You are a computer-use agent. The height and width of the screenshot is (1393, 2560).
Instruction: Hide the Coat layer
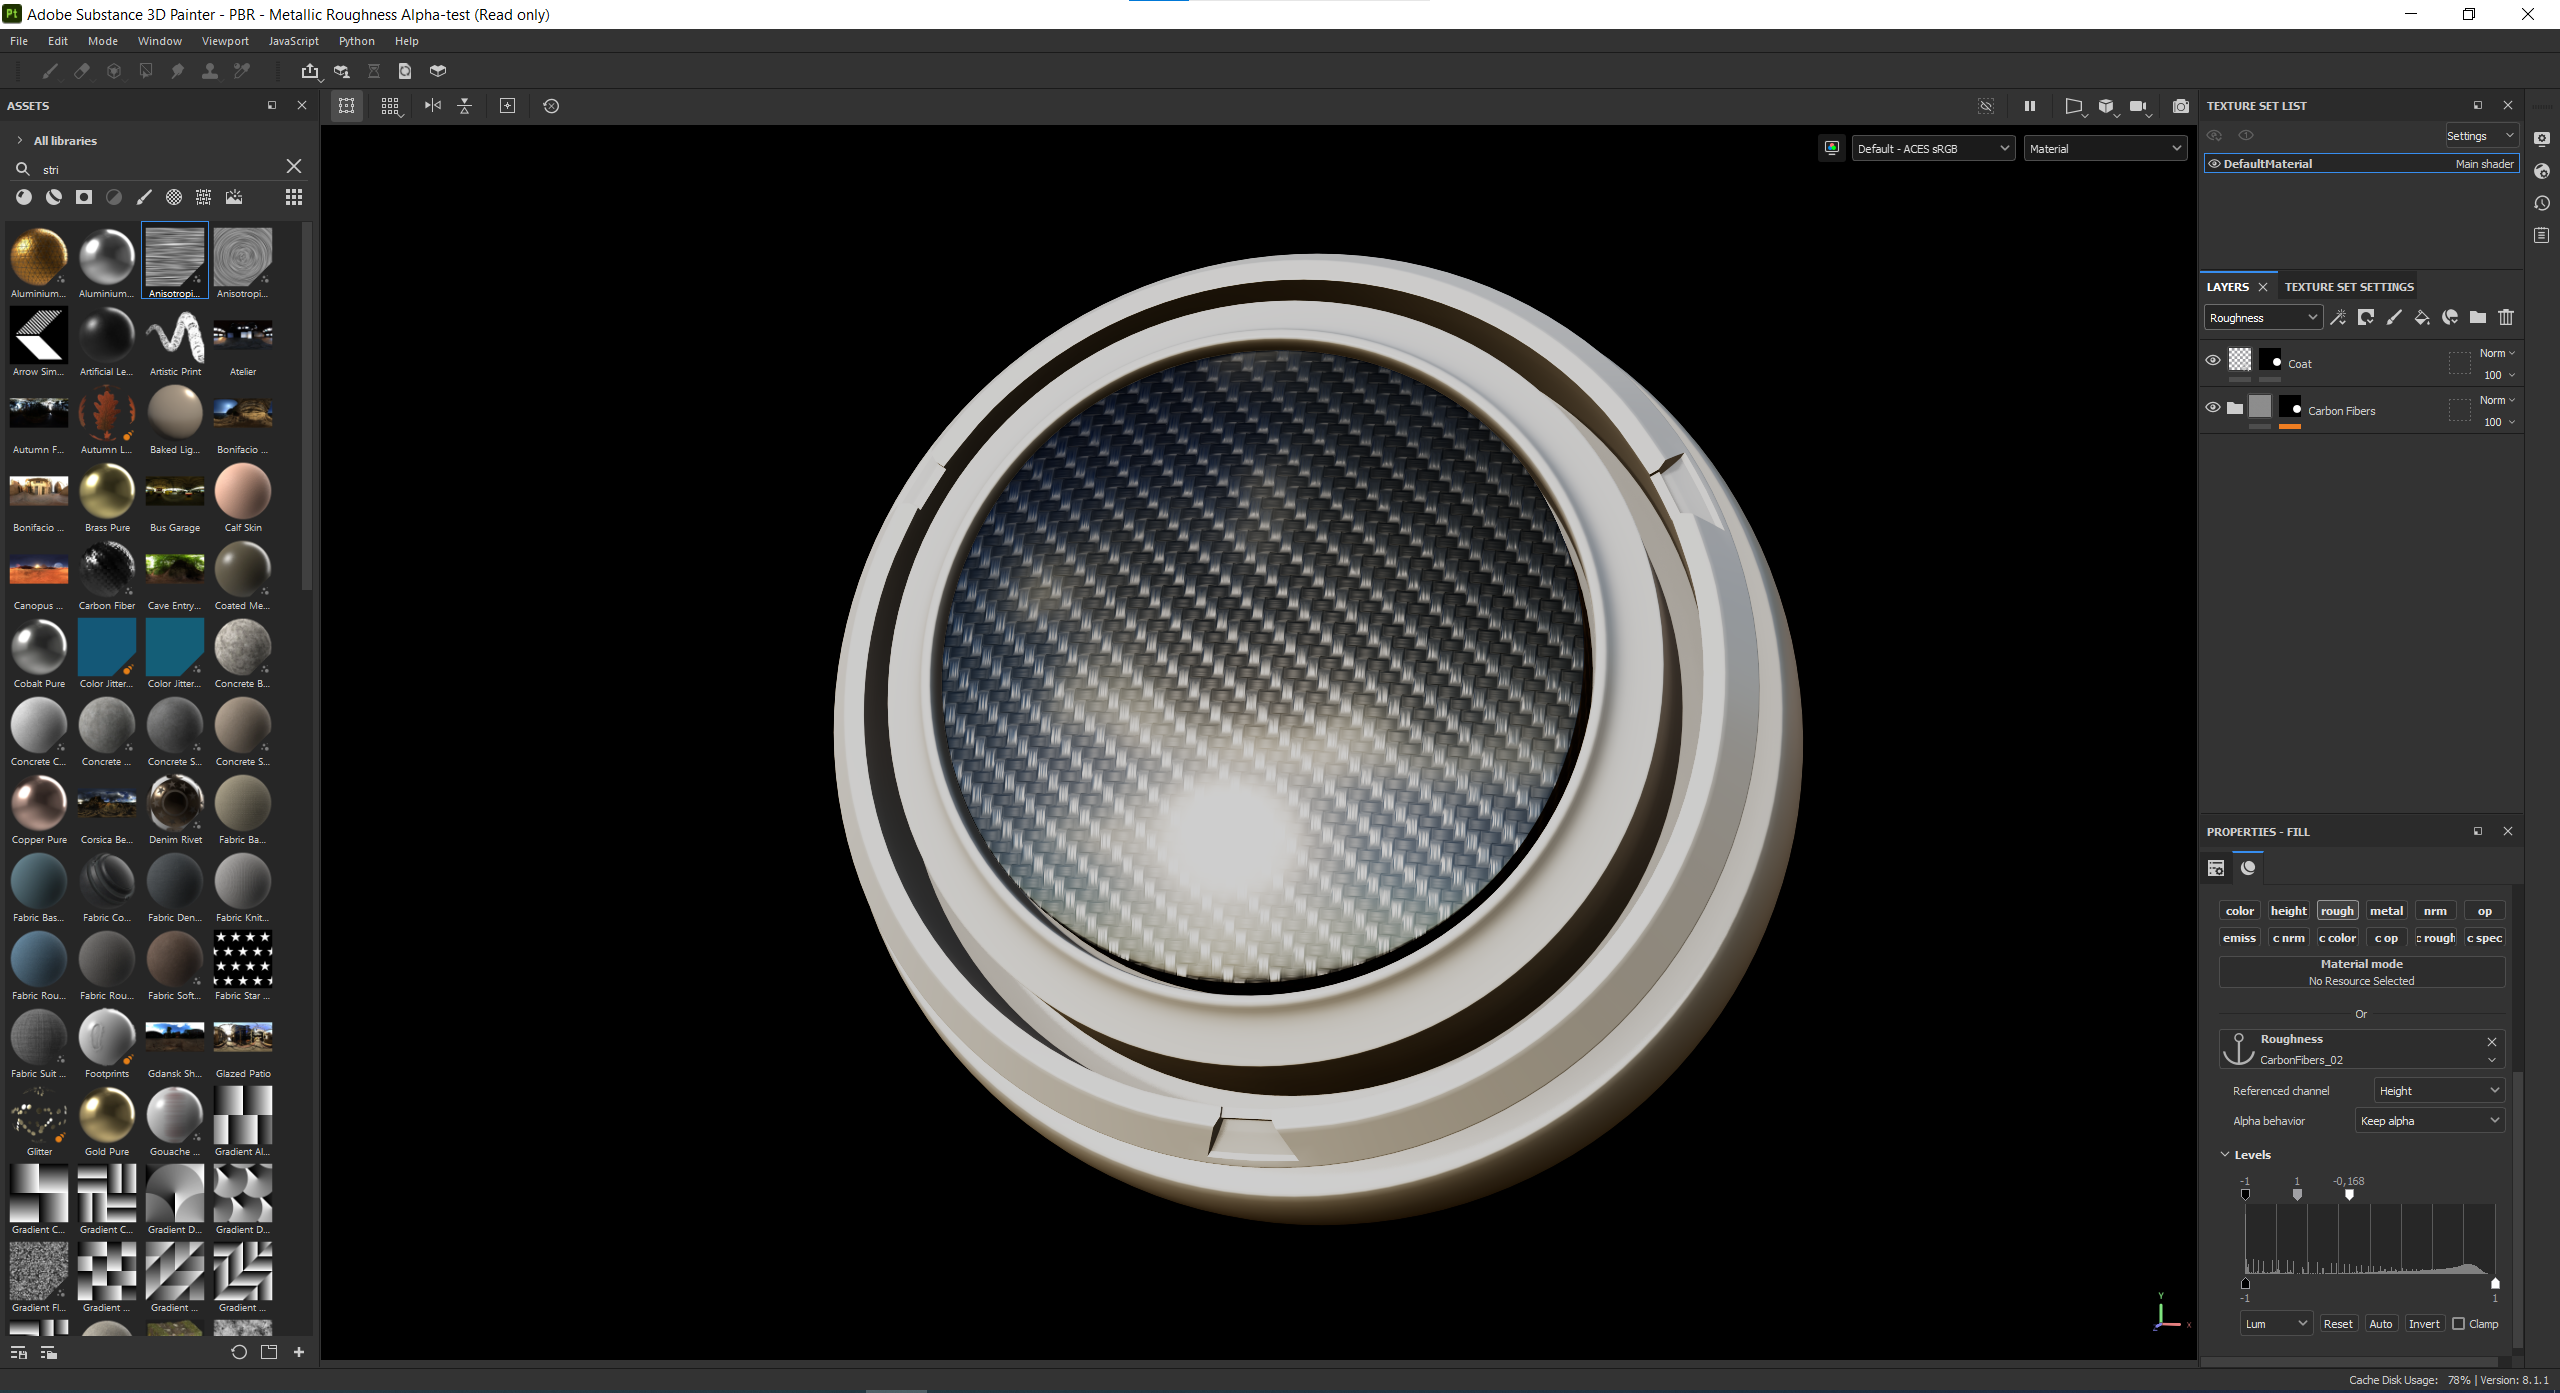click(2212, 361)
